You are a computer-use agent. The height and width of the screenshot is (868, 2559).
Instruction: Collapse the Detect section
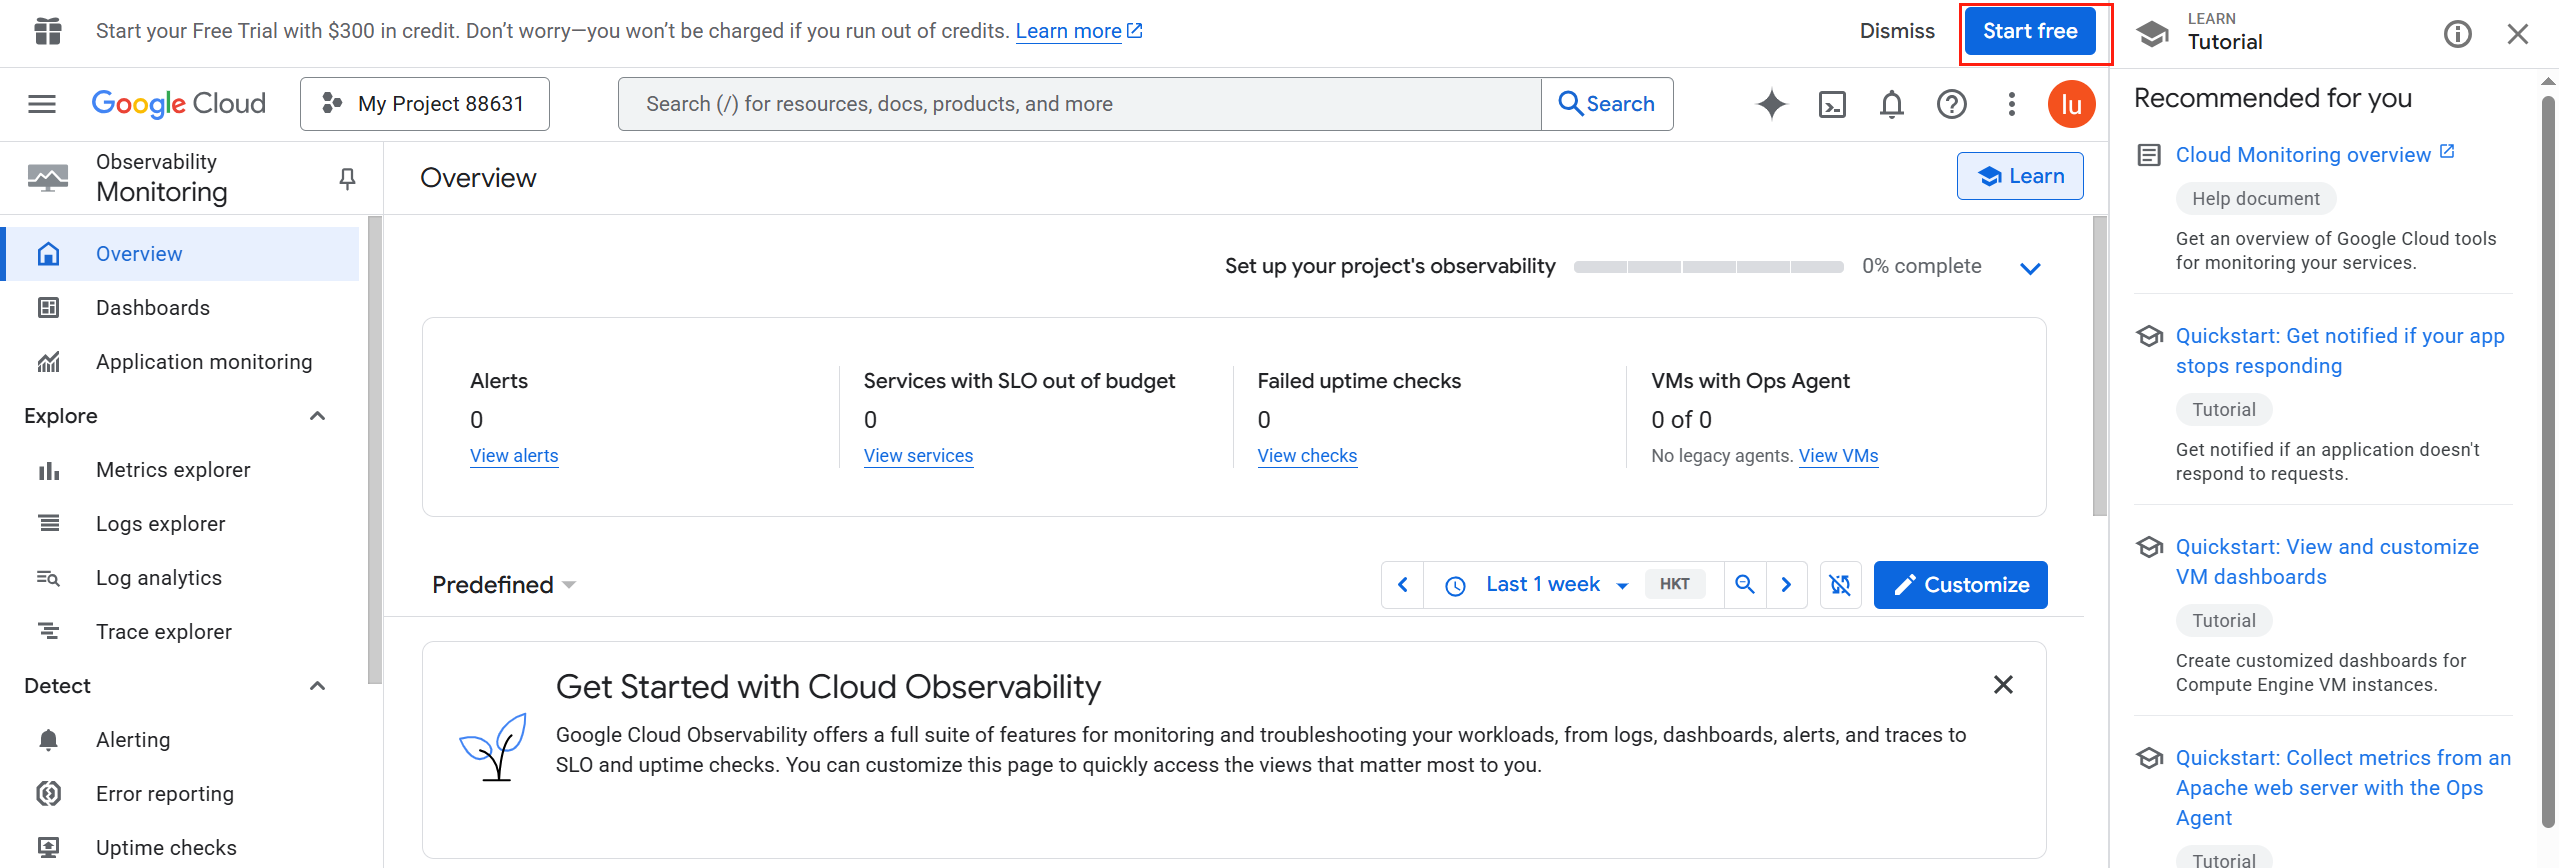[318, 686]
